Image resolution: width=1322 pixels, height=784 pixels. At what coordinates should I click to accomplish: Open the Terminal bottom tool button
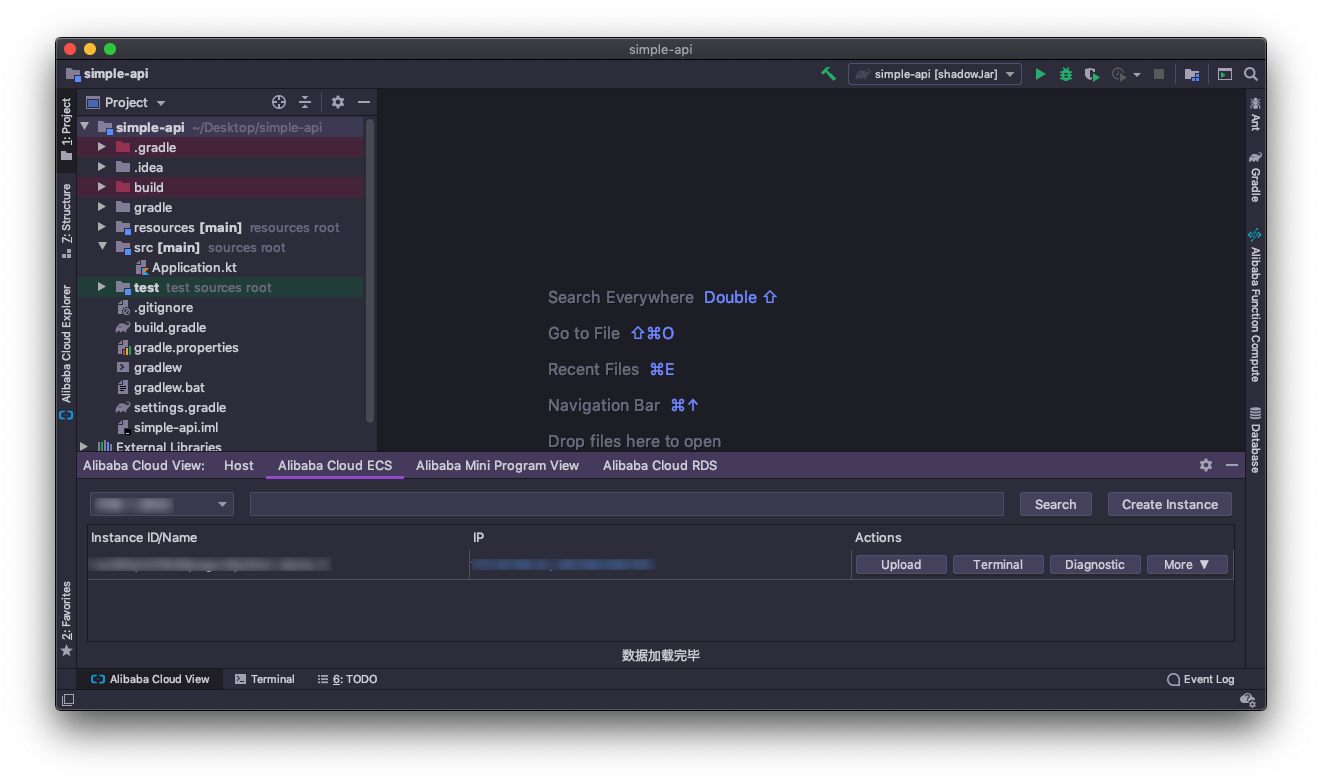point(264,679)
